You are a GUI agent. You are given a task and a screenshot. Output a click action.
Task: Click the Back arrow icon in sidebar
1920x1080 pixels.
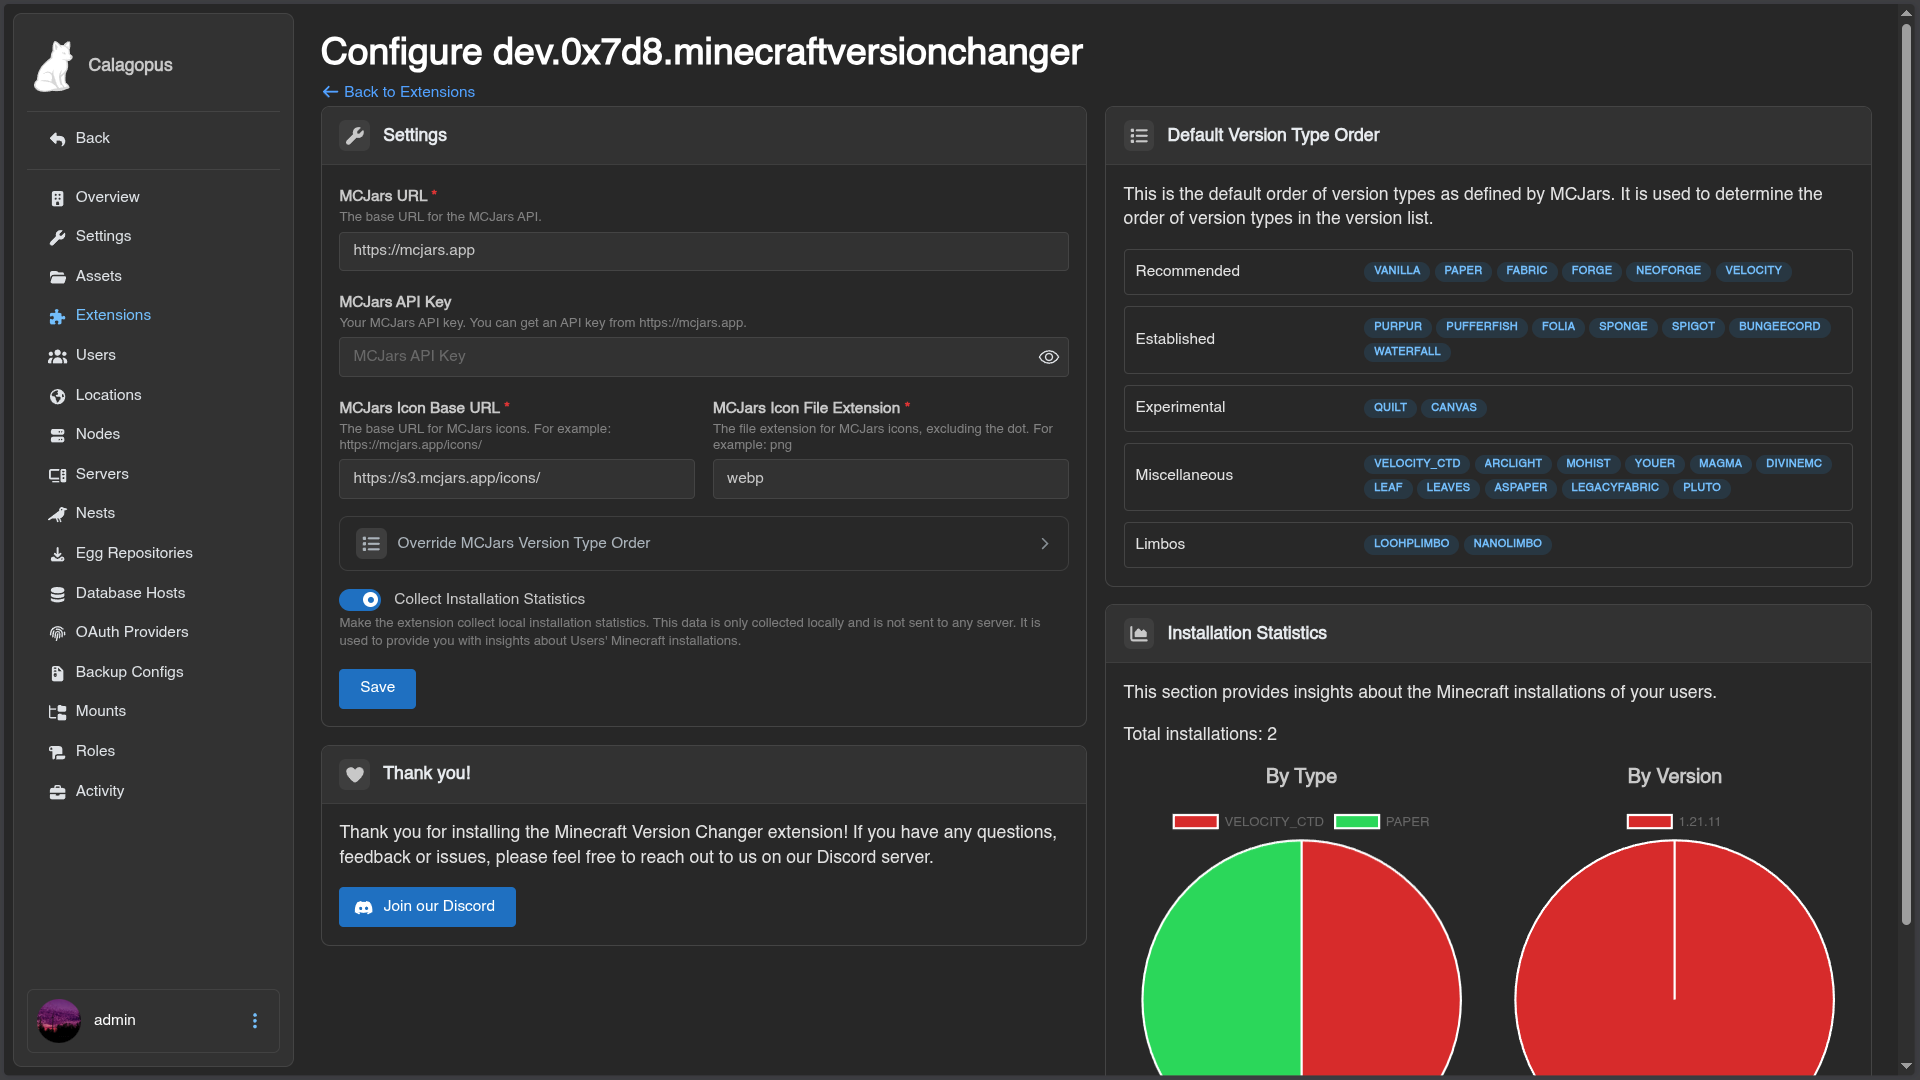click(57, 139)
